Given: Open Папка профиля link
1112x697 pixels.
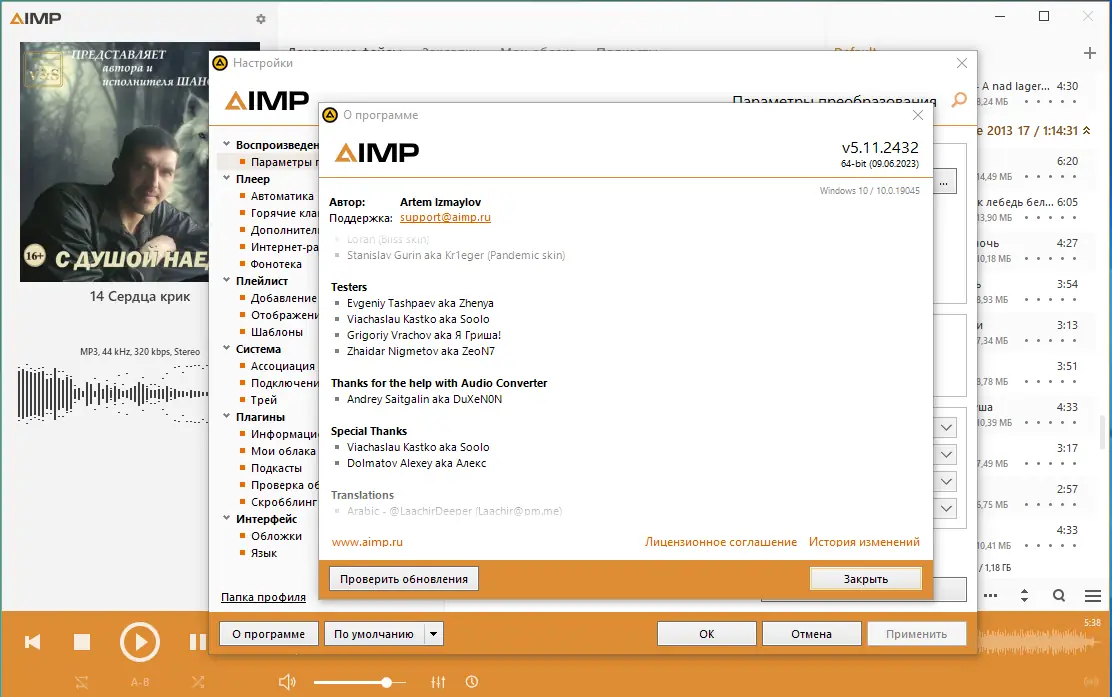Looking at the screenshot, I should (x=263, y=597).
